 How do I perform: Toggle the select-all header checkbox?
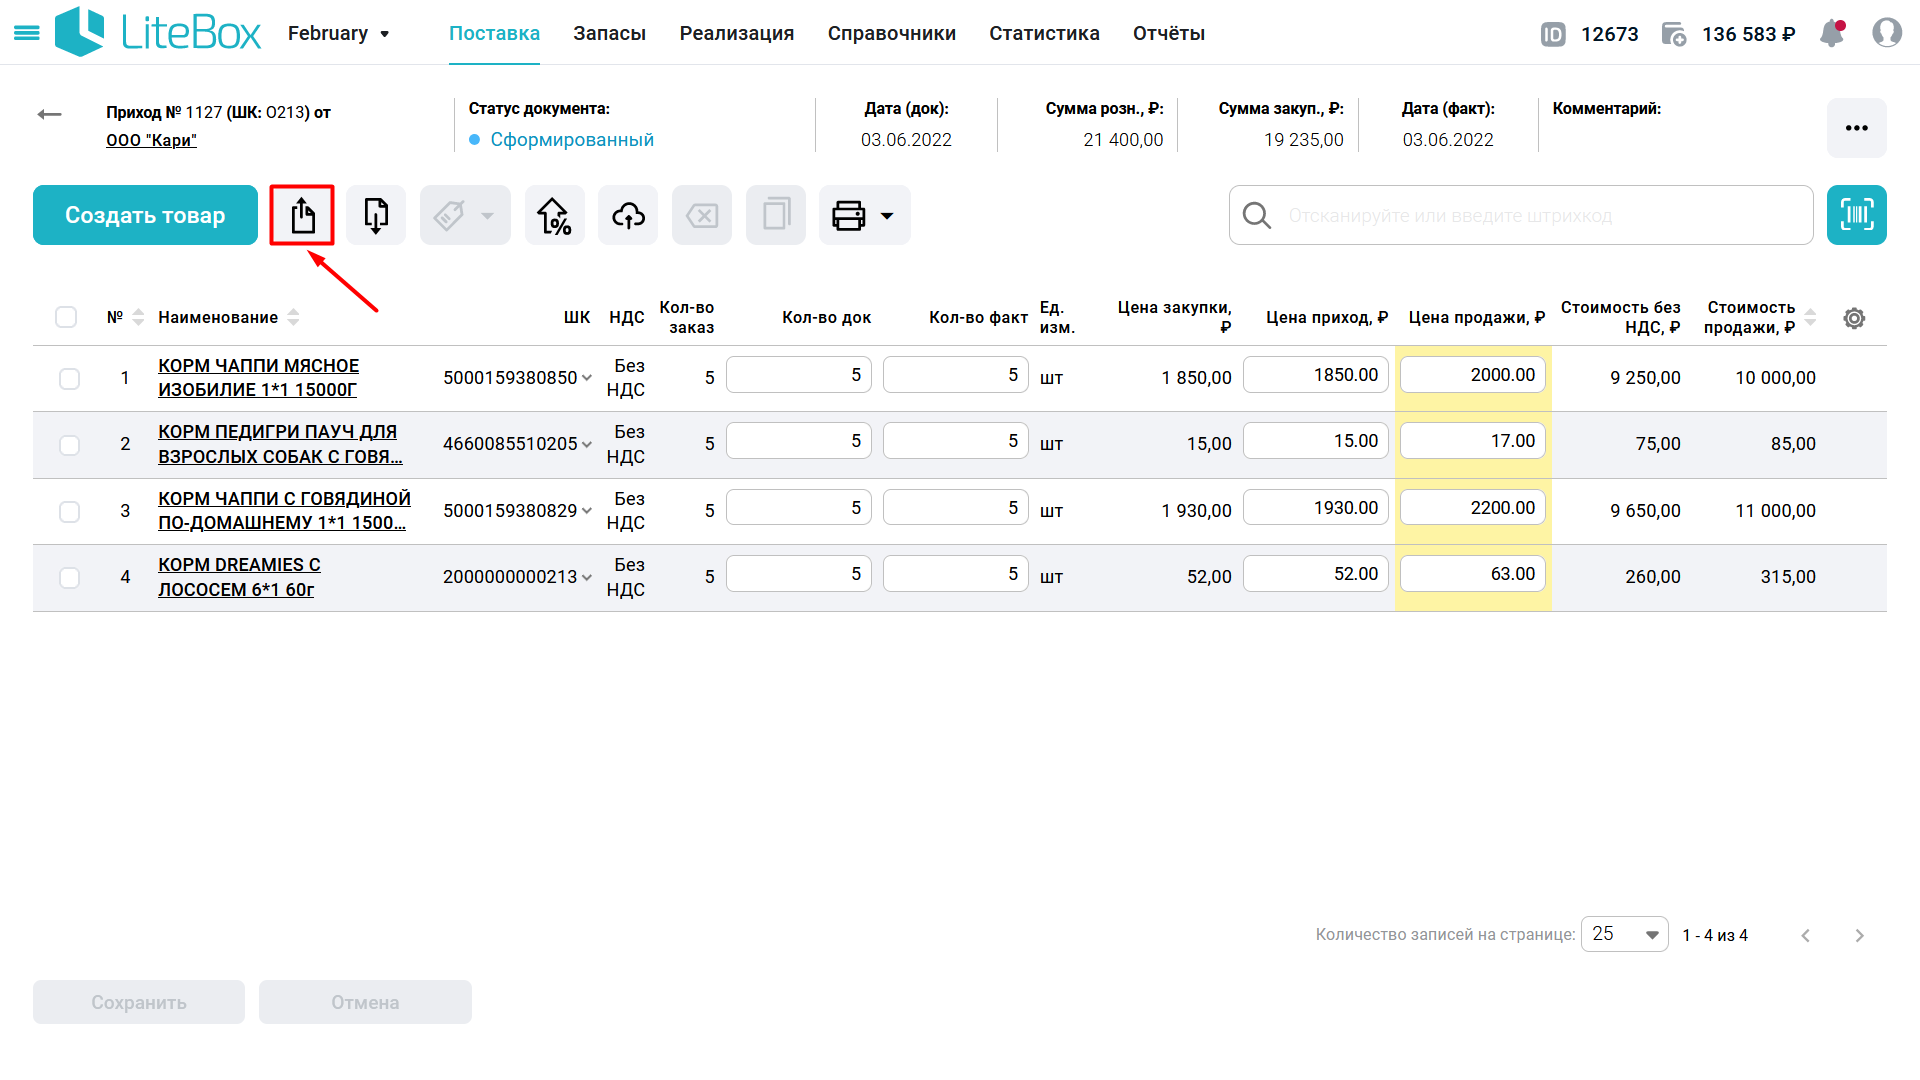66,317
